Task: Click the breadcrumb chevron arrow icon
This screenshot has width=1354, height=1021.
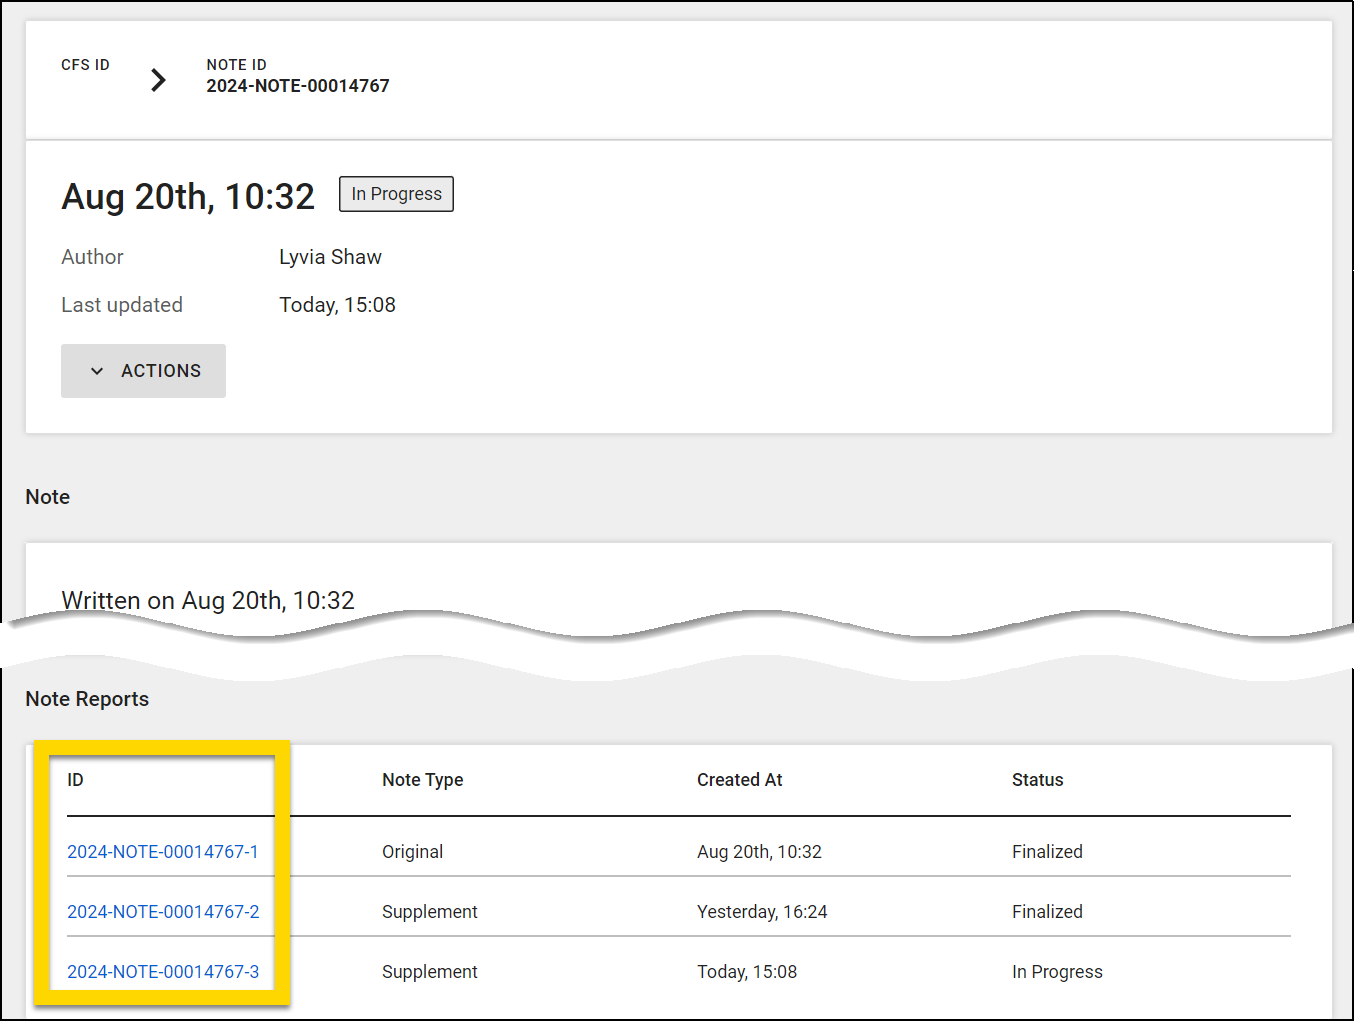Action: click(x=158, y=80)
